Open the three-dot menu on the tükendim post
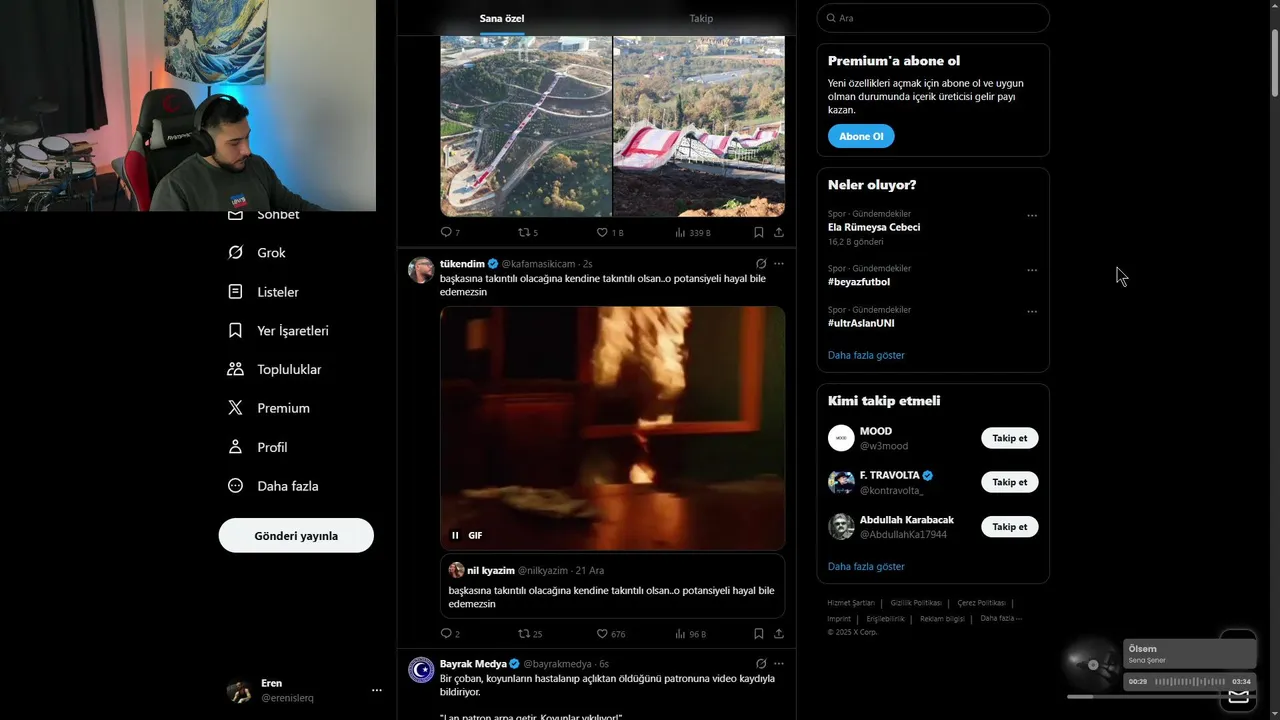 pyautogui.click(x=779, y=263)
